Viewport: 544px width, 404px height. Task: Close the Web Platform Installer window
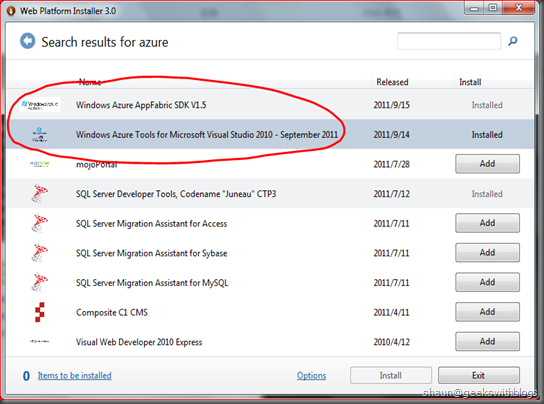coord(519,8)
